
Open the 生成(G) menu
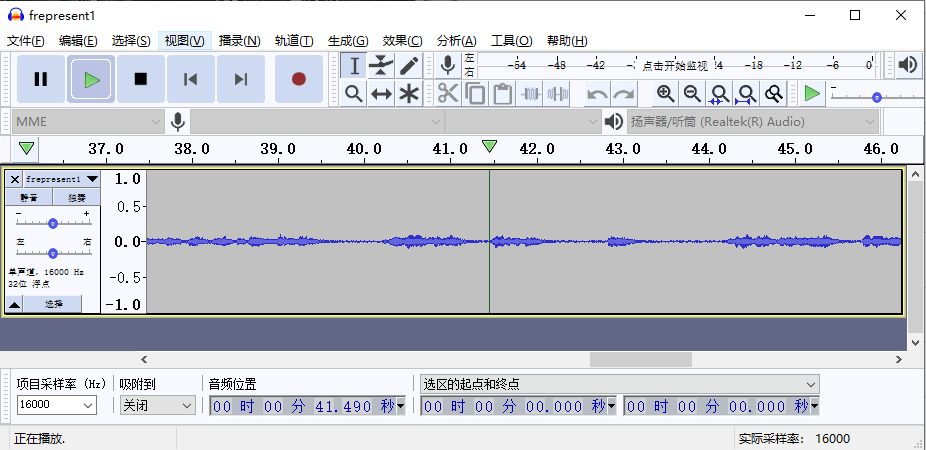[x=348, y=41]
